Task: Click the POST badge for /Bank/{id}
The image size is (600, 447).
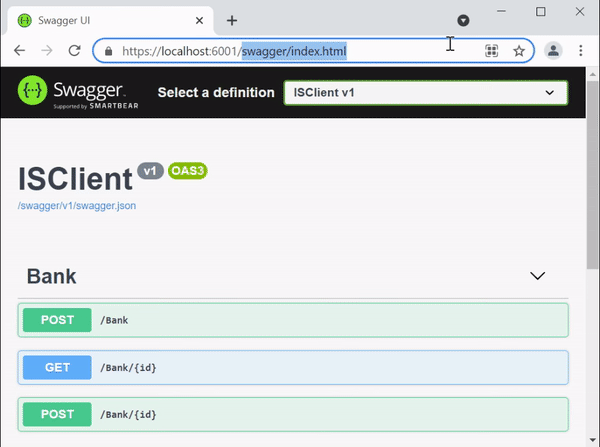Action: (x=57, y=414)
